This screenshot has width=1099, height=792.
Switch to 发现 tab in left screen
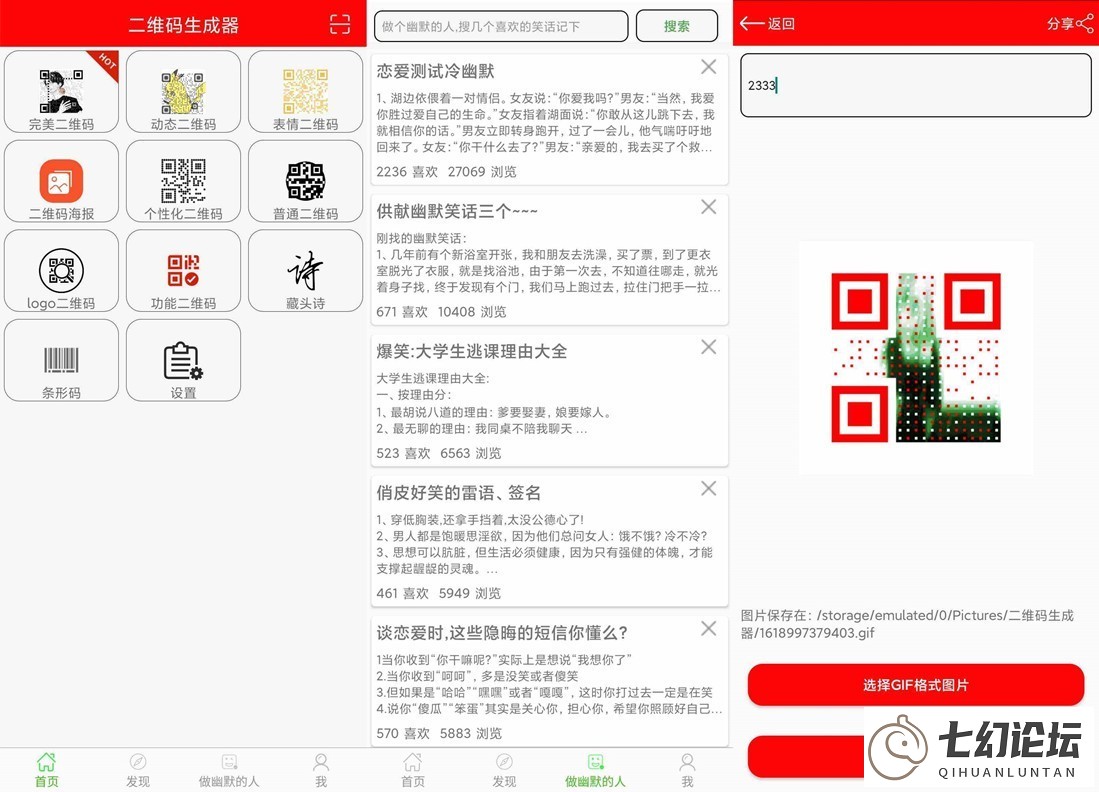pyautogui.click(x=138, y=770)
